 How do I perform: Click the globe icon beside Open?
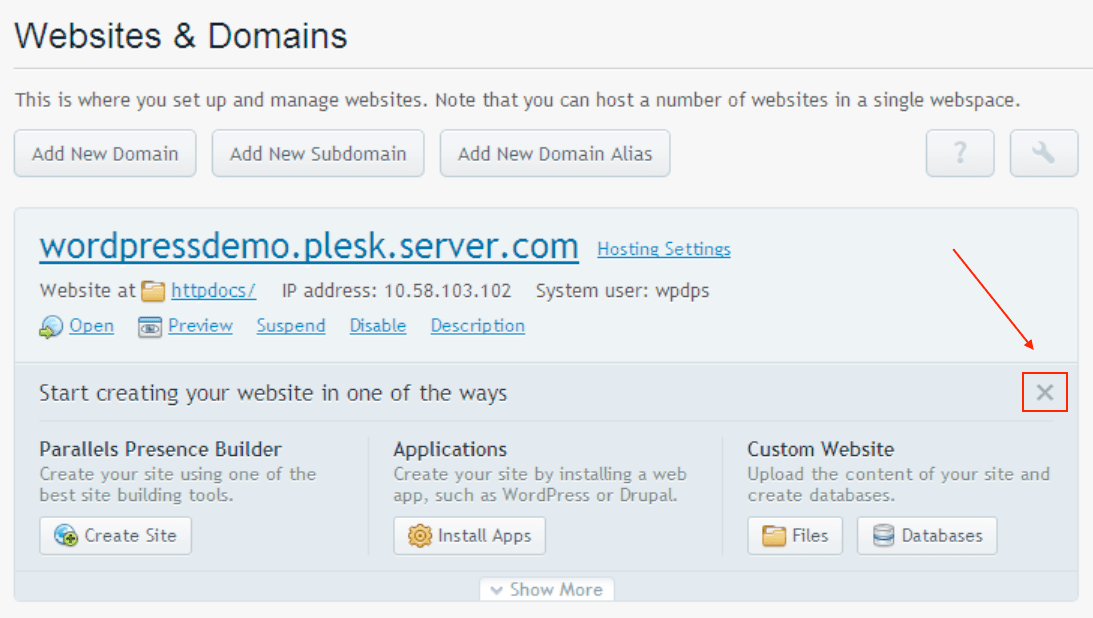[x=51, y=327]
